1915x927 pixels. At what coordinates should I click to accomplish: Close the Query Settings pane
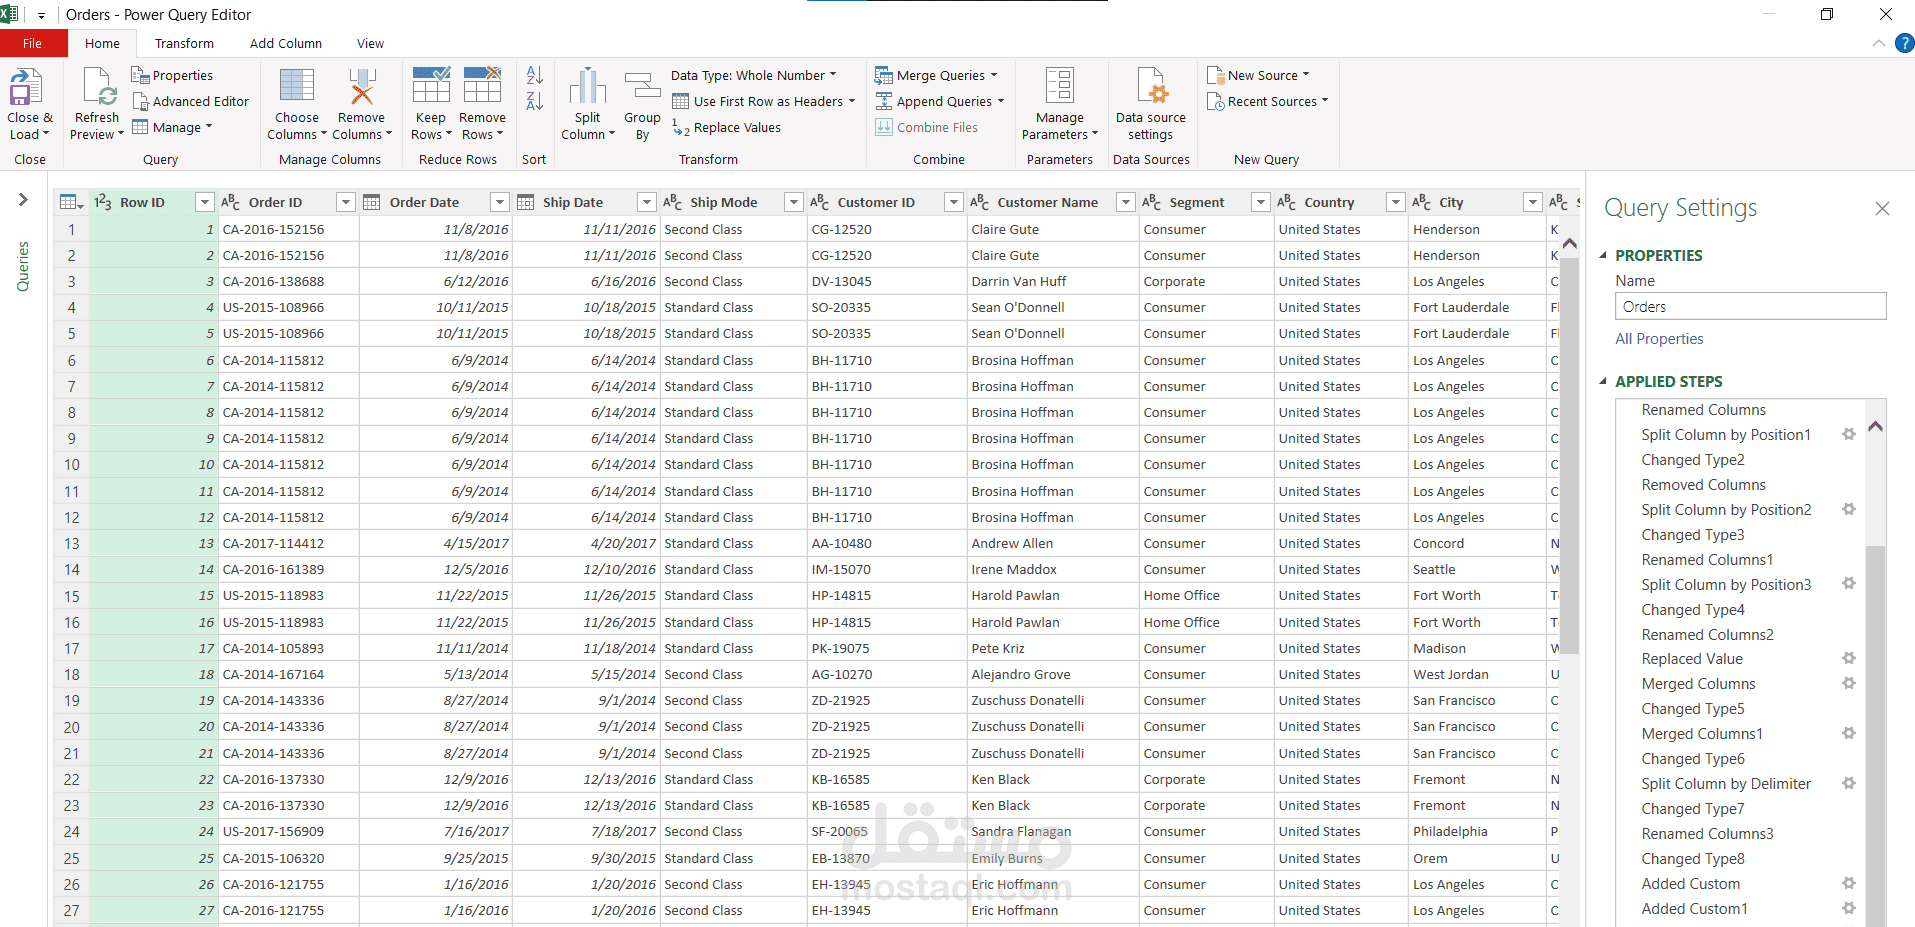[1882, 208]
